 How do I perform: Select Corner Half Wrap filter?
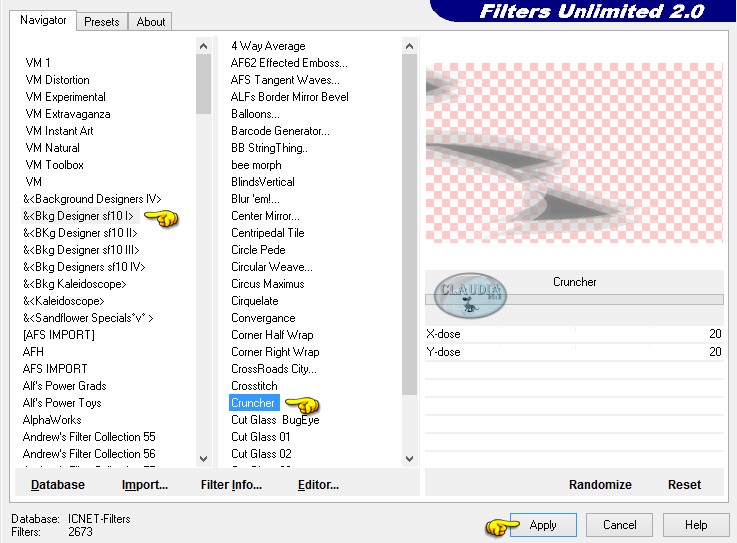coord(272,335)
